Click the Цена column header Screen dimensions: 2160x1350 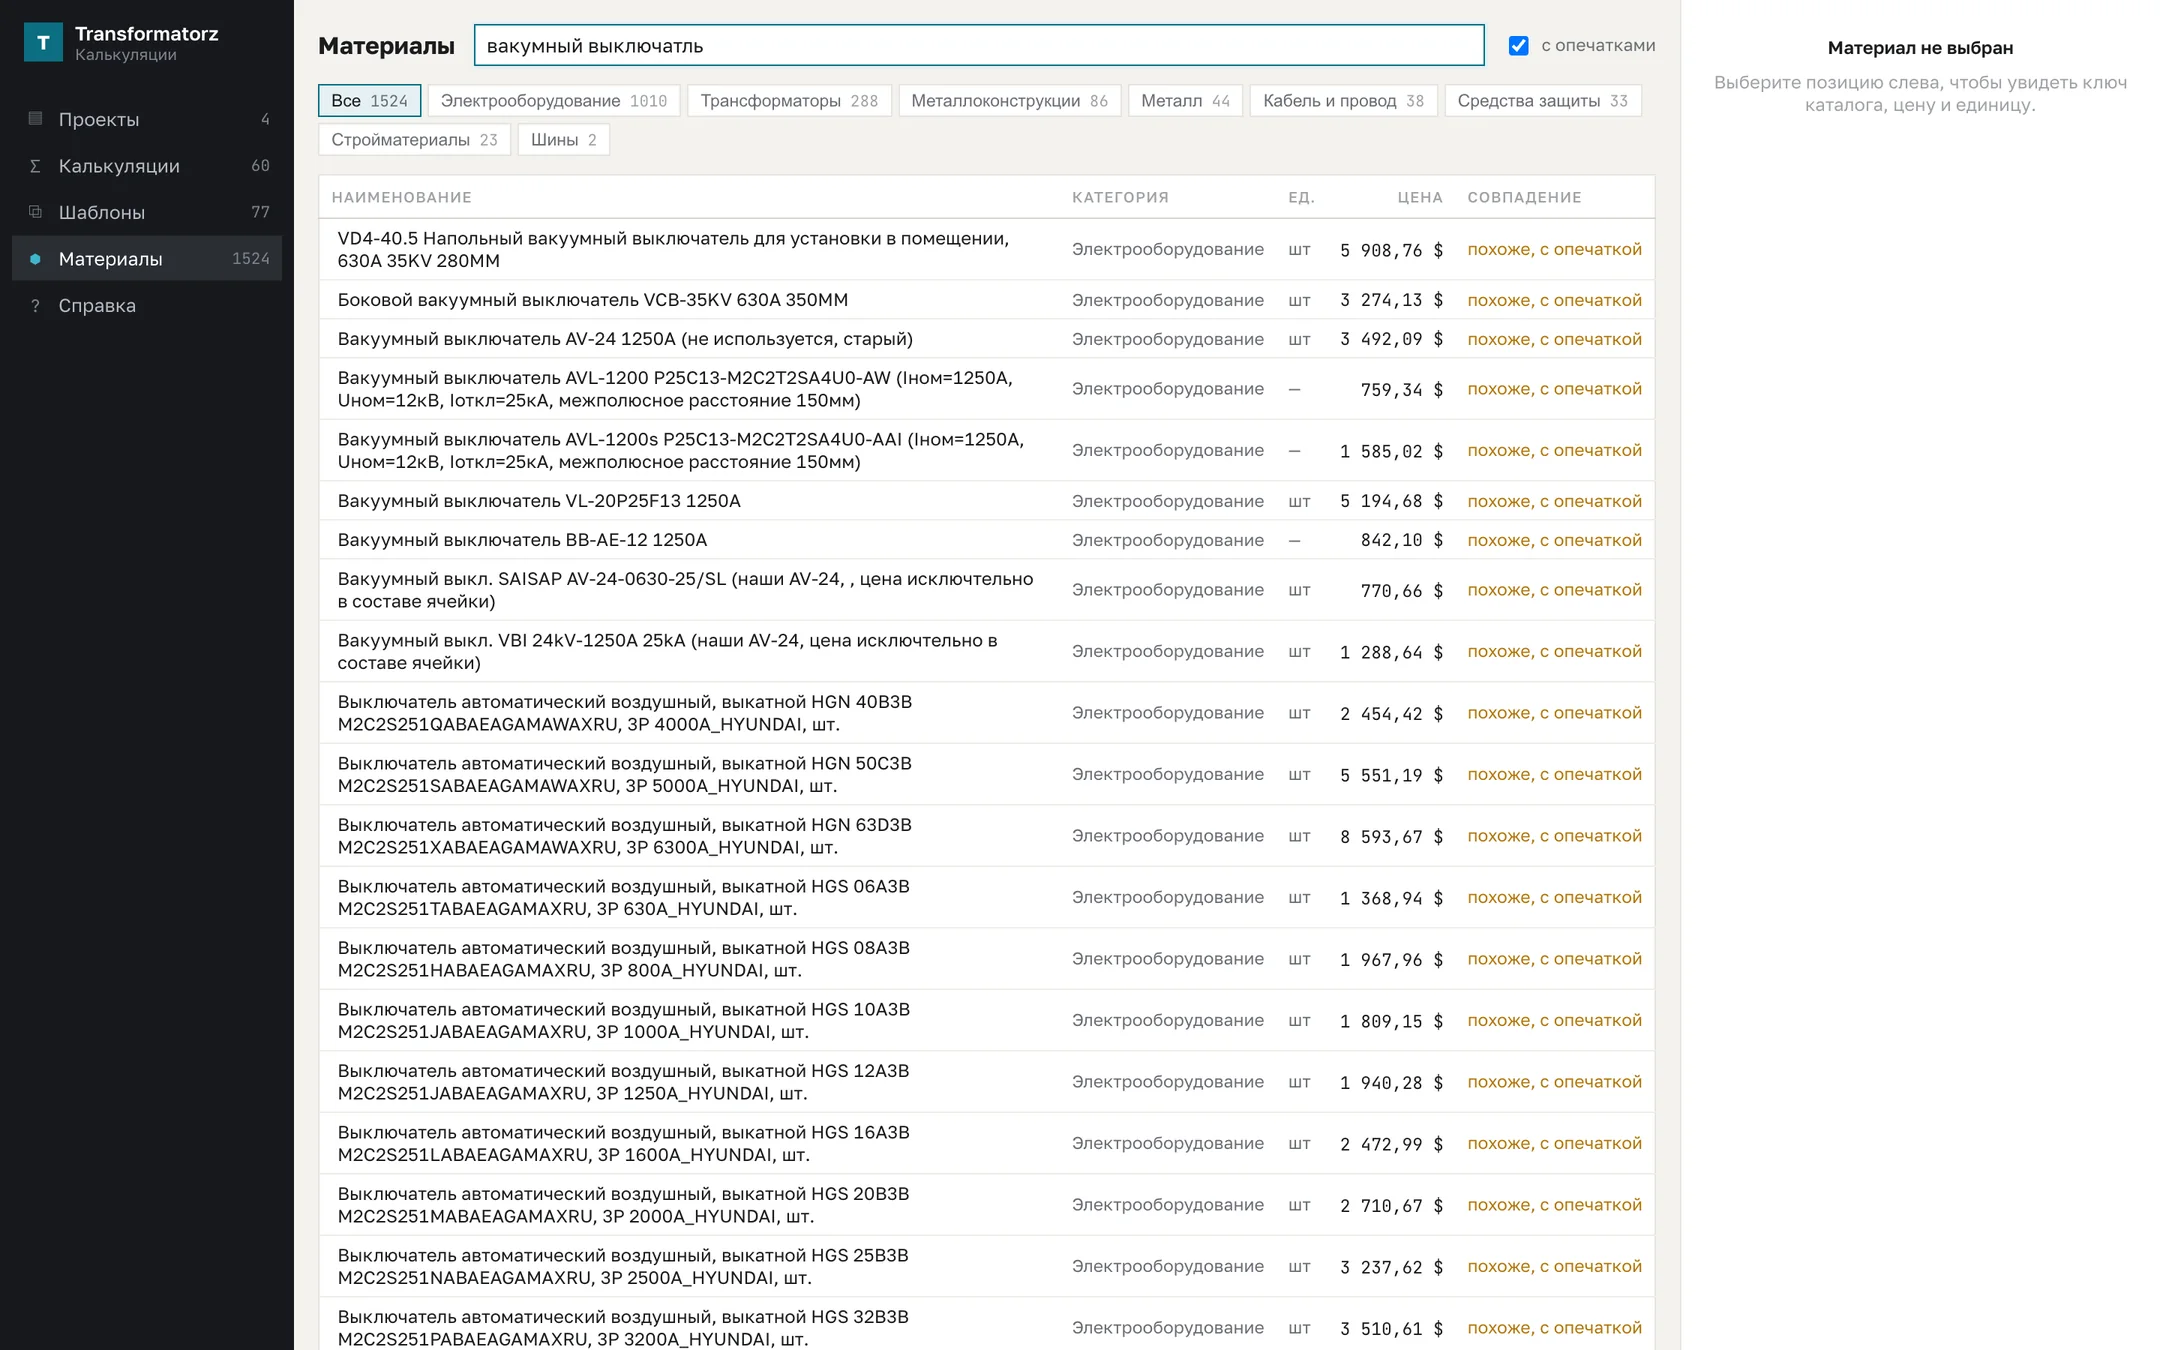[x=1420, y=198]
